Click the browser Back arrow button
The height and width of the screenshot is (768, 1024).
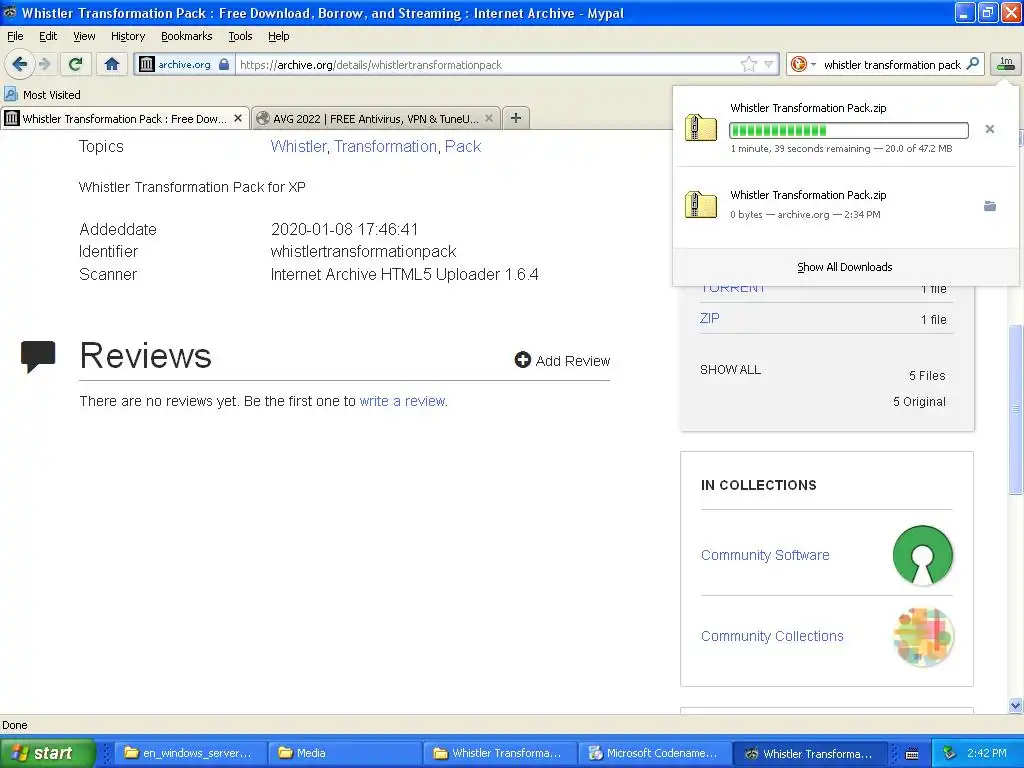point(19,64)
